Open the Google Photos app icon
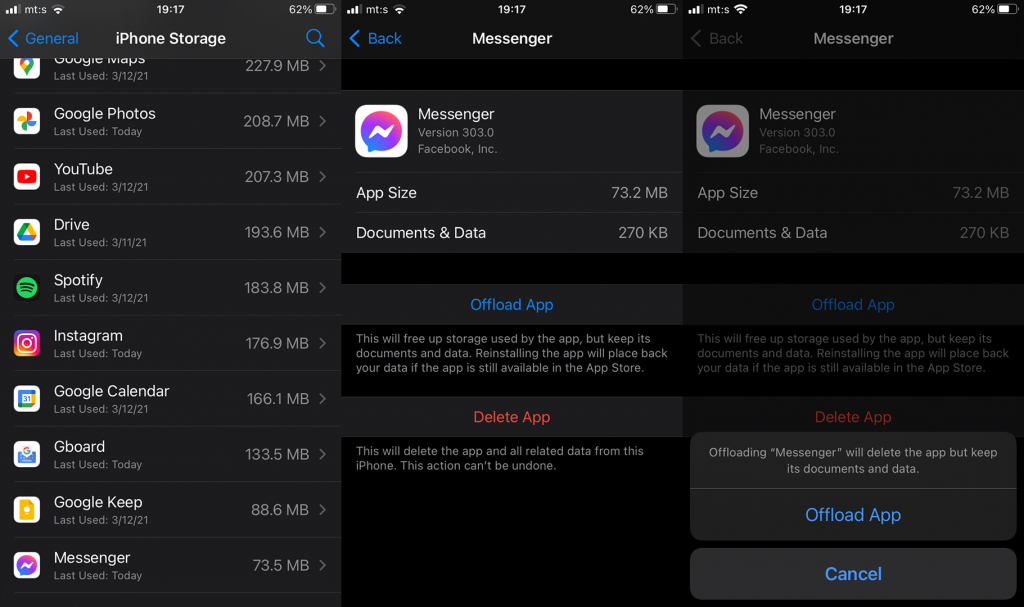This screenshot has height=607, width=1024. click(27, 122)
